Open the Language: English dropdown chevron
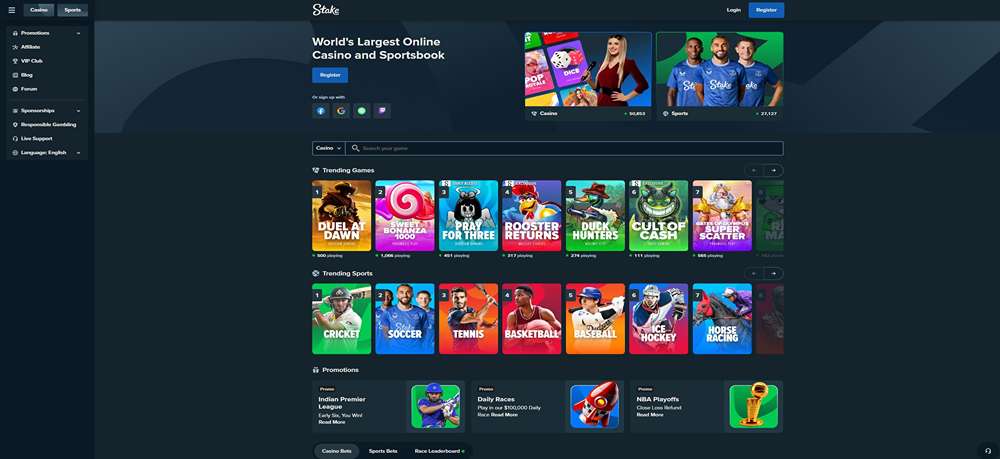1000x459 pixels. point(78,153)
